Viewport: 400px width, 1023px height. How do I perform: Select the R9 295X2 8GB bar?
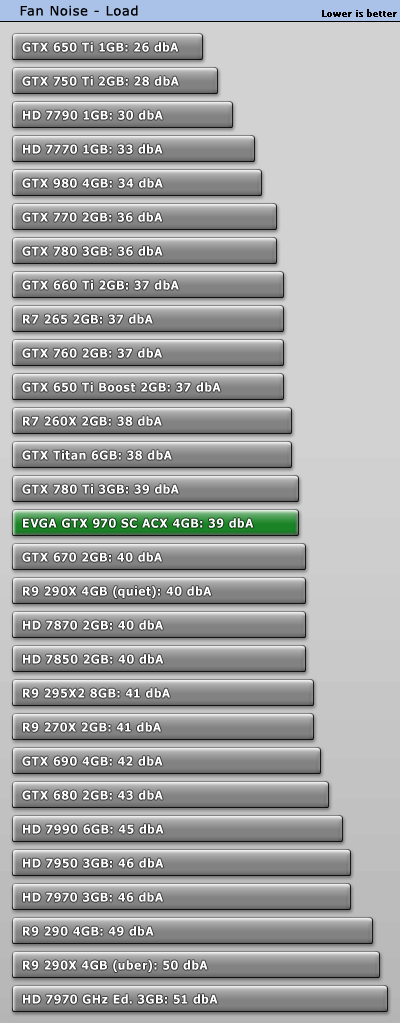pyautogui.click(x=163, y=693)
